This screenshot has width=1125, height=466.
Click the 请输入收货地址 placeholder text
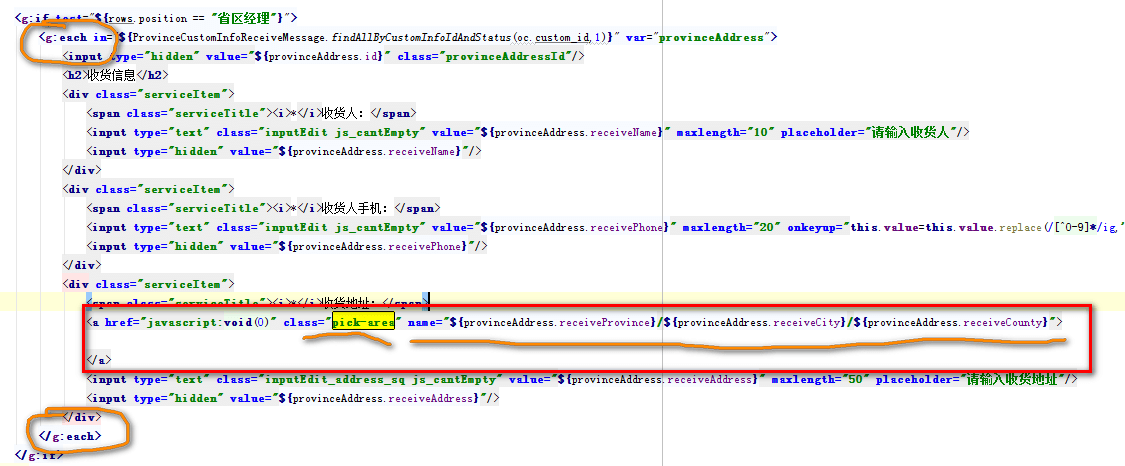1015,379
